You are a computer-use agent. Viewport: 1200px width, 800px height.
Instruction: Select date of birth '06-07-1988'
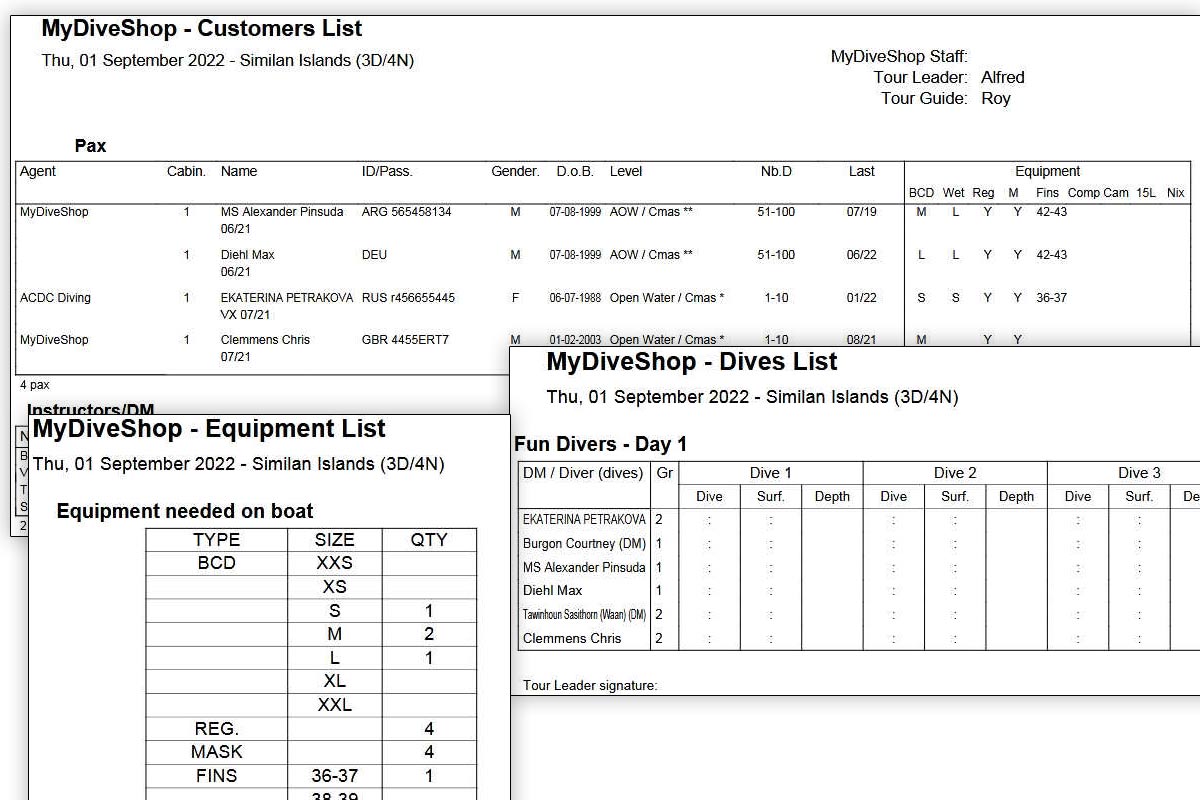pyautogui.click(x=575, y=298)
